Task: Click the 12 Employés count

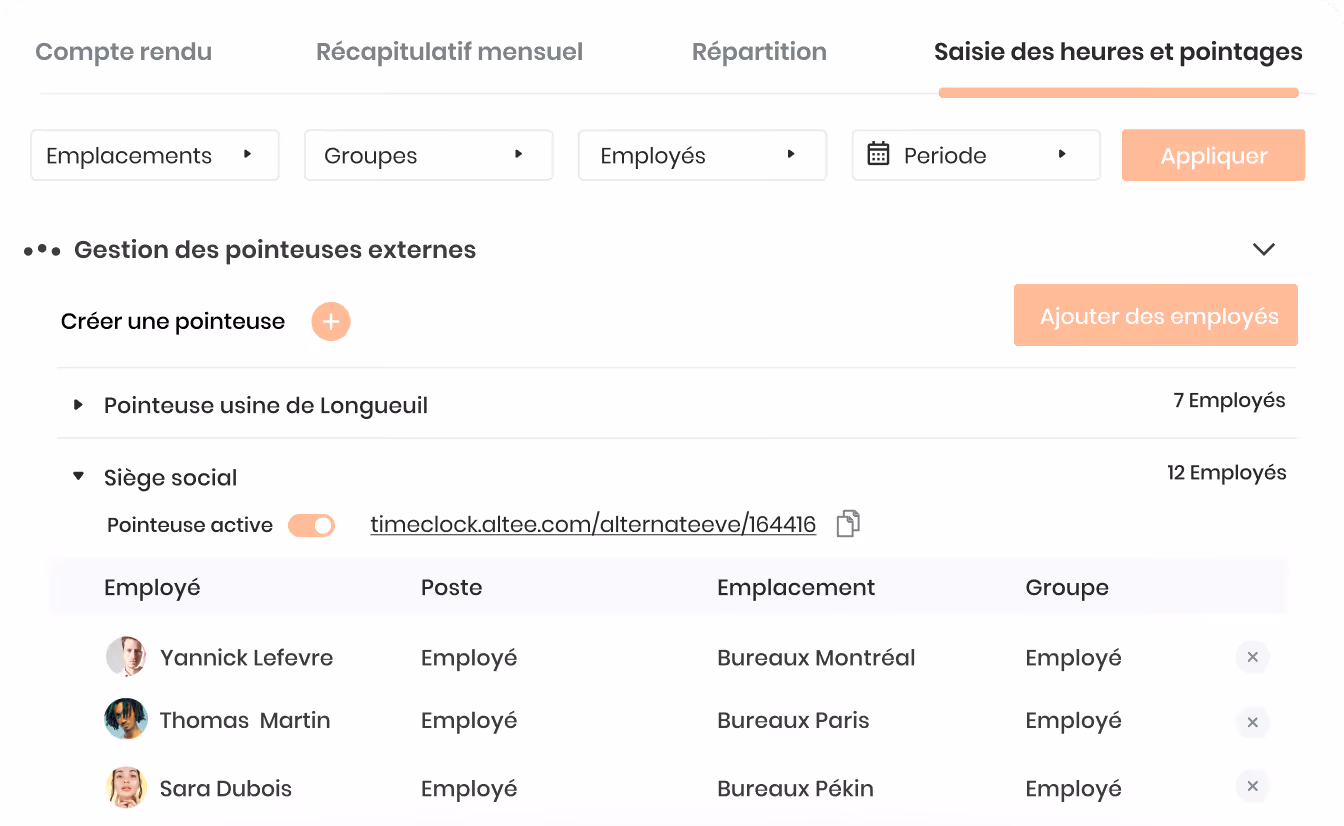Action: coord(1227,473)
